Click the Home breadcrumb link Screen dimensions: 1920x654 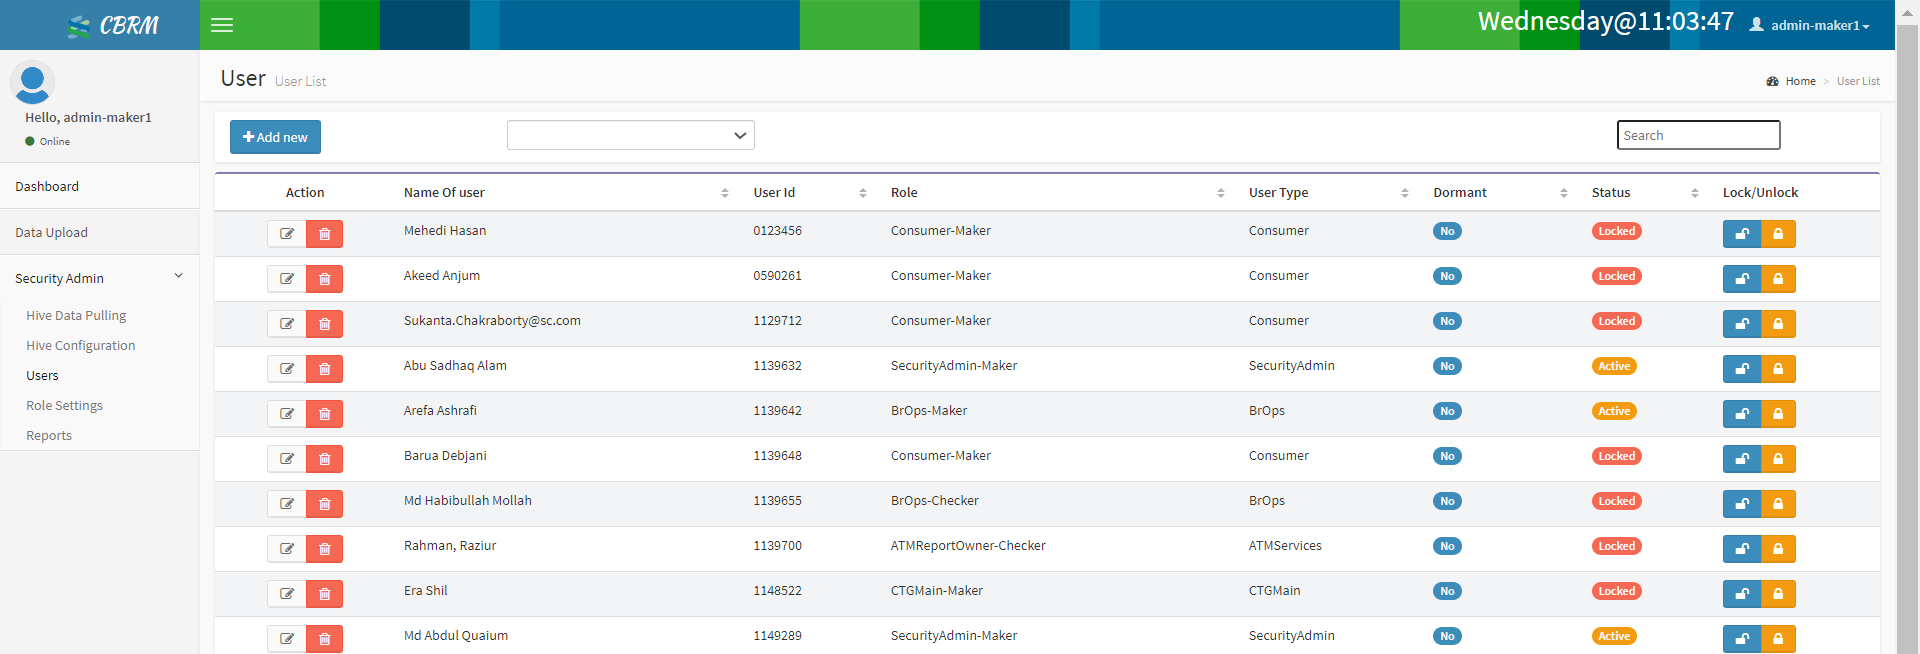click(1800, 81)
